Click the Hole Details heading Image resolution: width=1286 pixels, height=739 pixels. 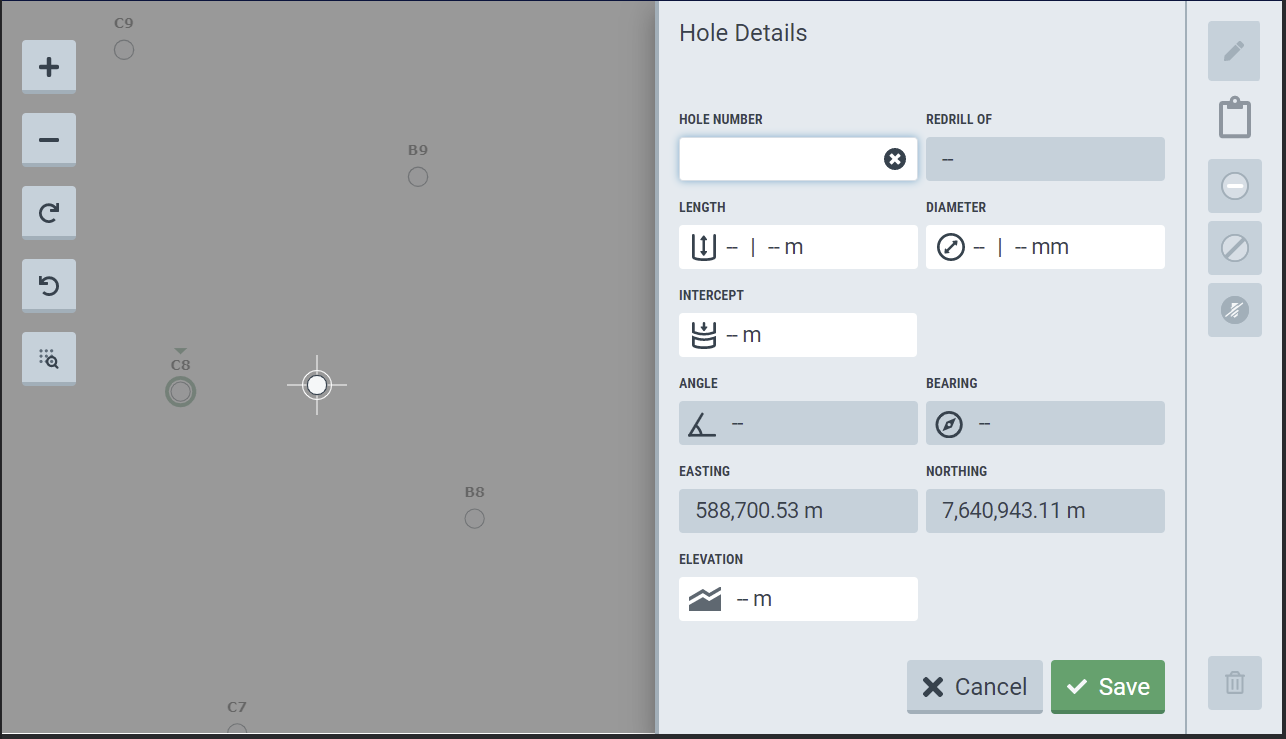click(743, 32)
